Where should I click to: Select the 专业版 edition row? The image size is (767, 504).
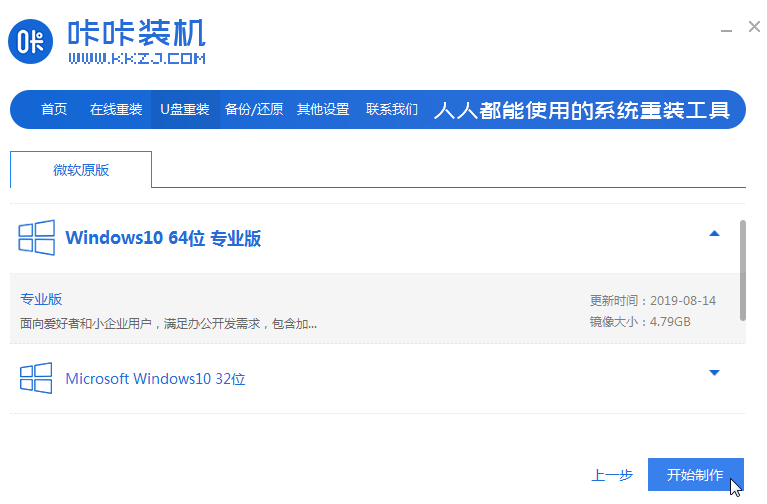pyautogui.click(x=300, y=310)
